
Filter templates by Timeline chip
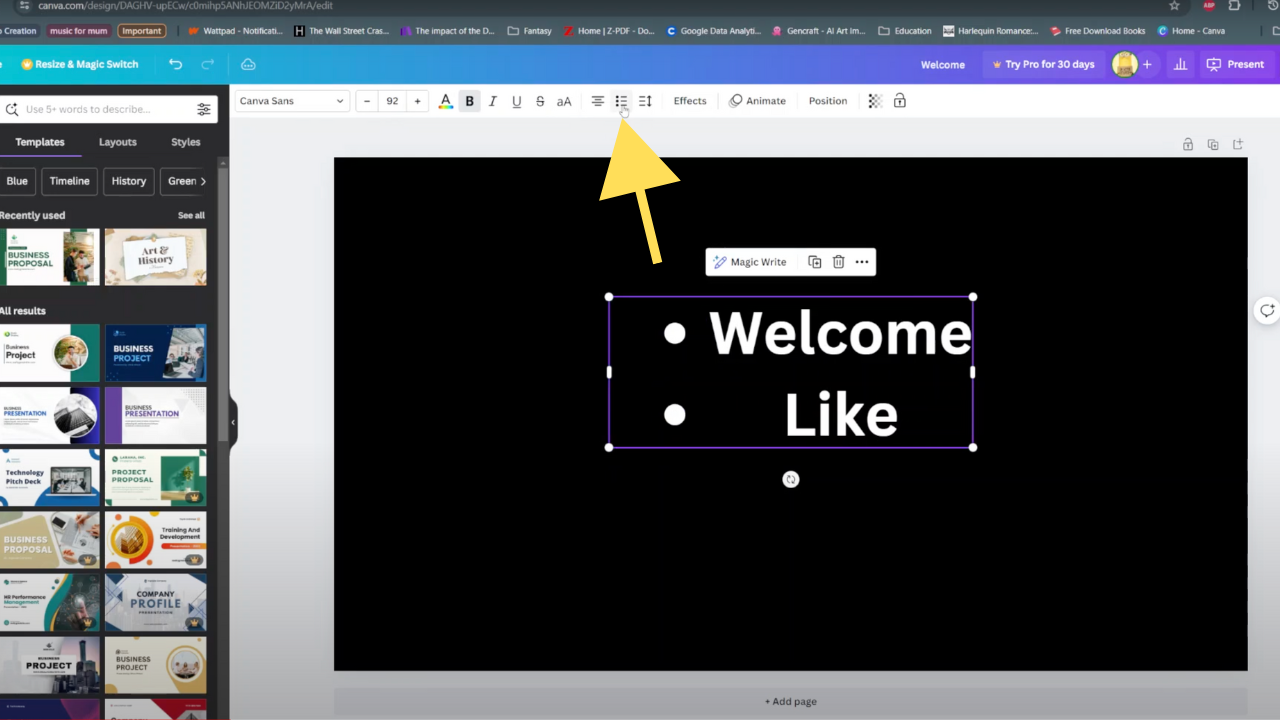[x=70, y=181]
